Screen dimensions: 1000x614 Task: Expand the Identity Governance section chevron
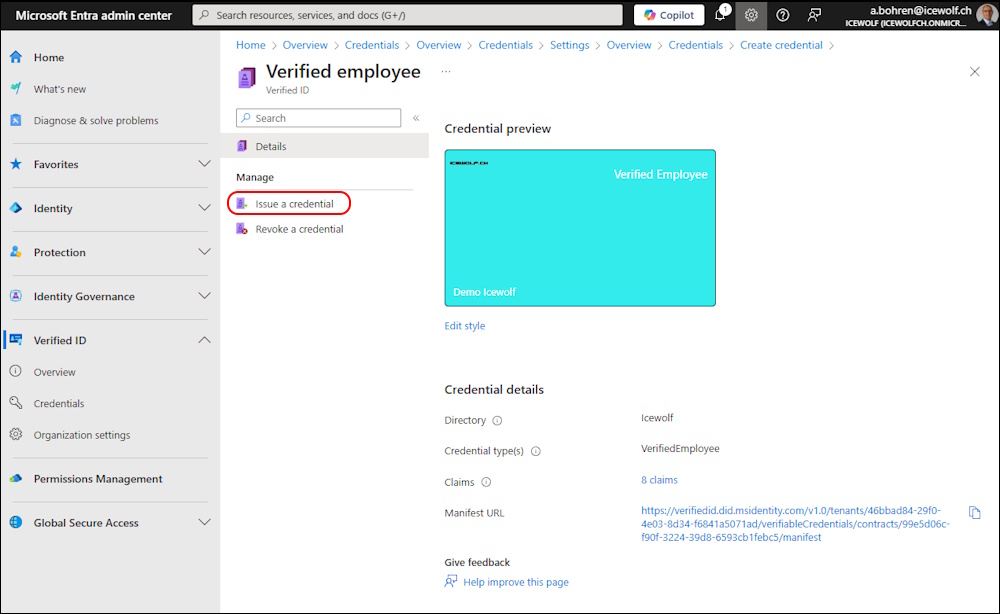[x=204, y=296]
